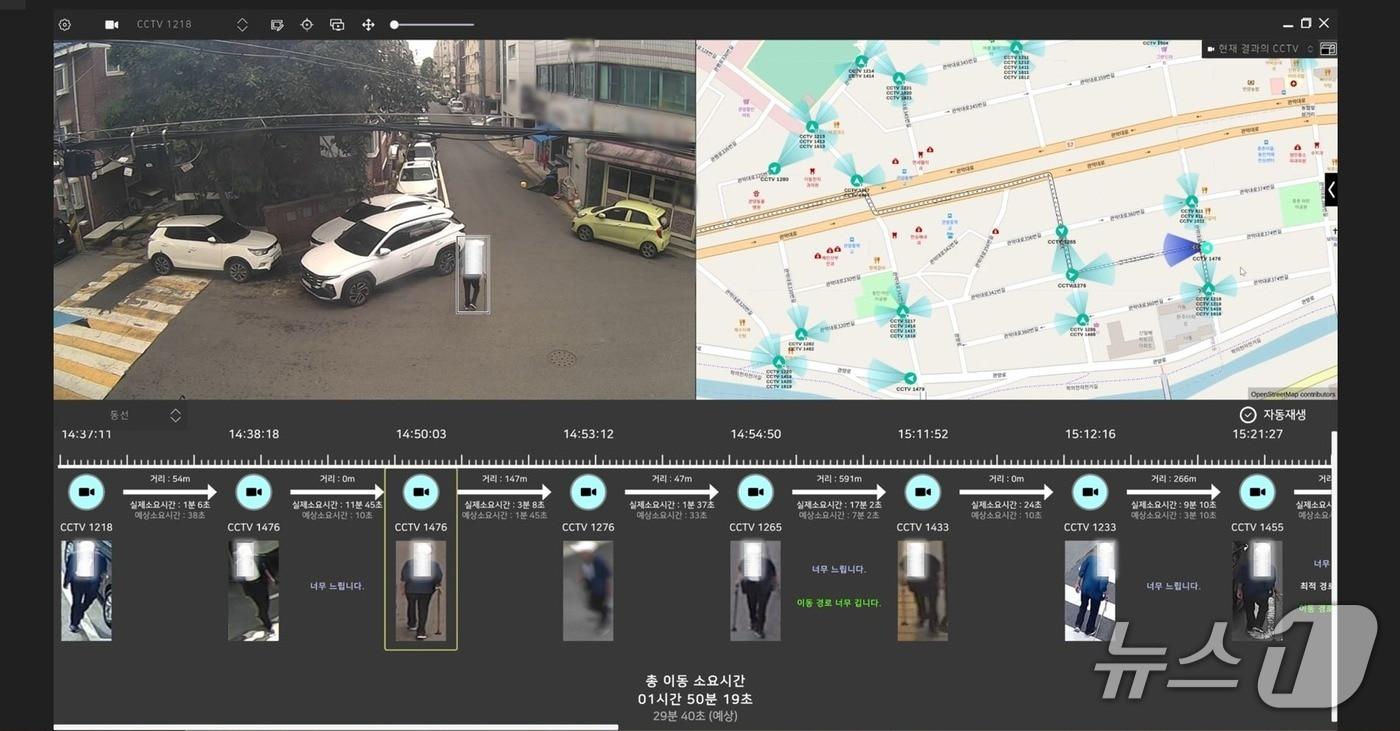Click the 01시간 50분 19초 total time

(696, 699)
